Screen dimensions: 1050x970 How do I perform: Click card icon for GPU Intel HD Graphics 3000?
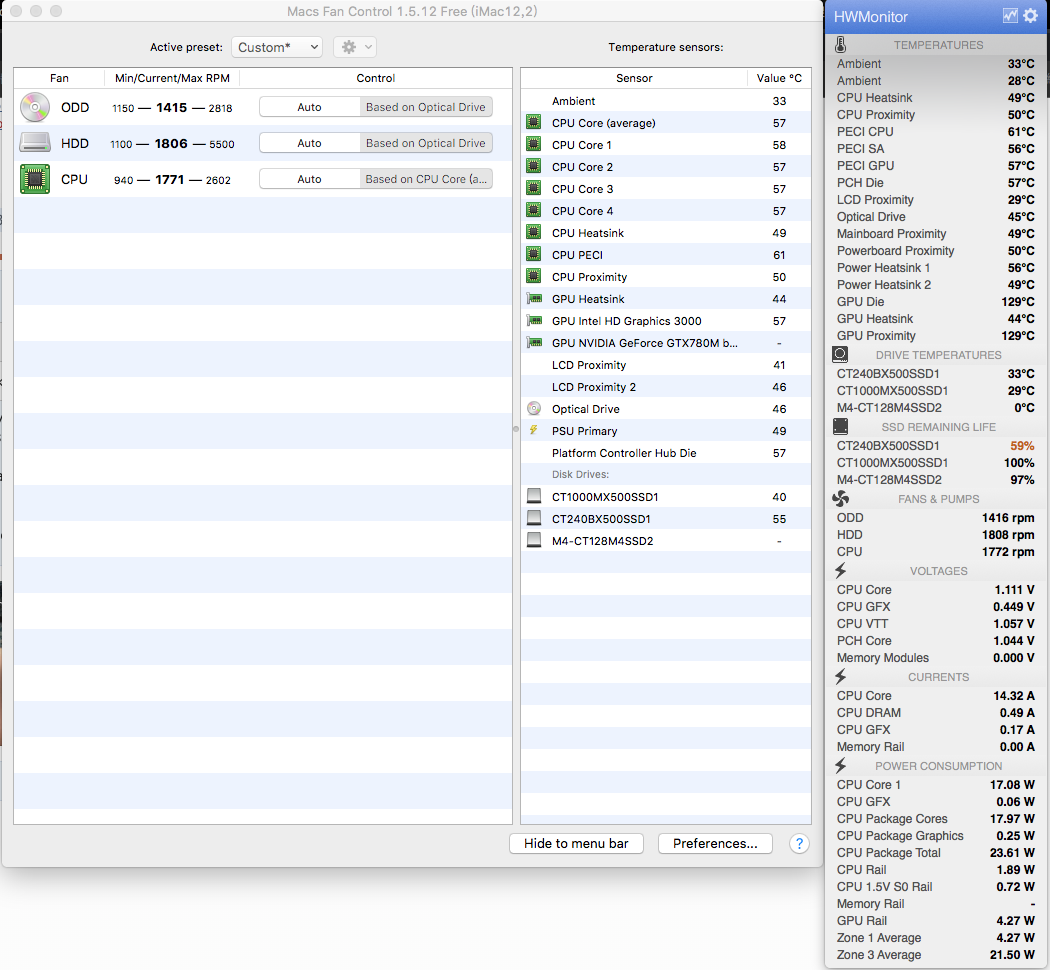[x=534, y=321]
